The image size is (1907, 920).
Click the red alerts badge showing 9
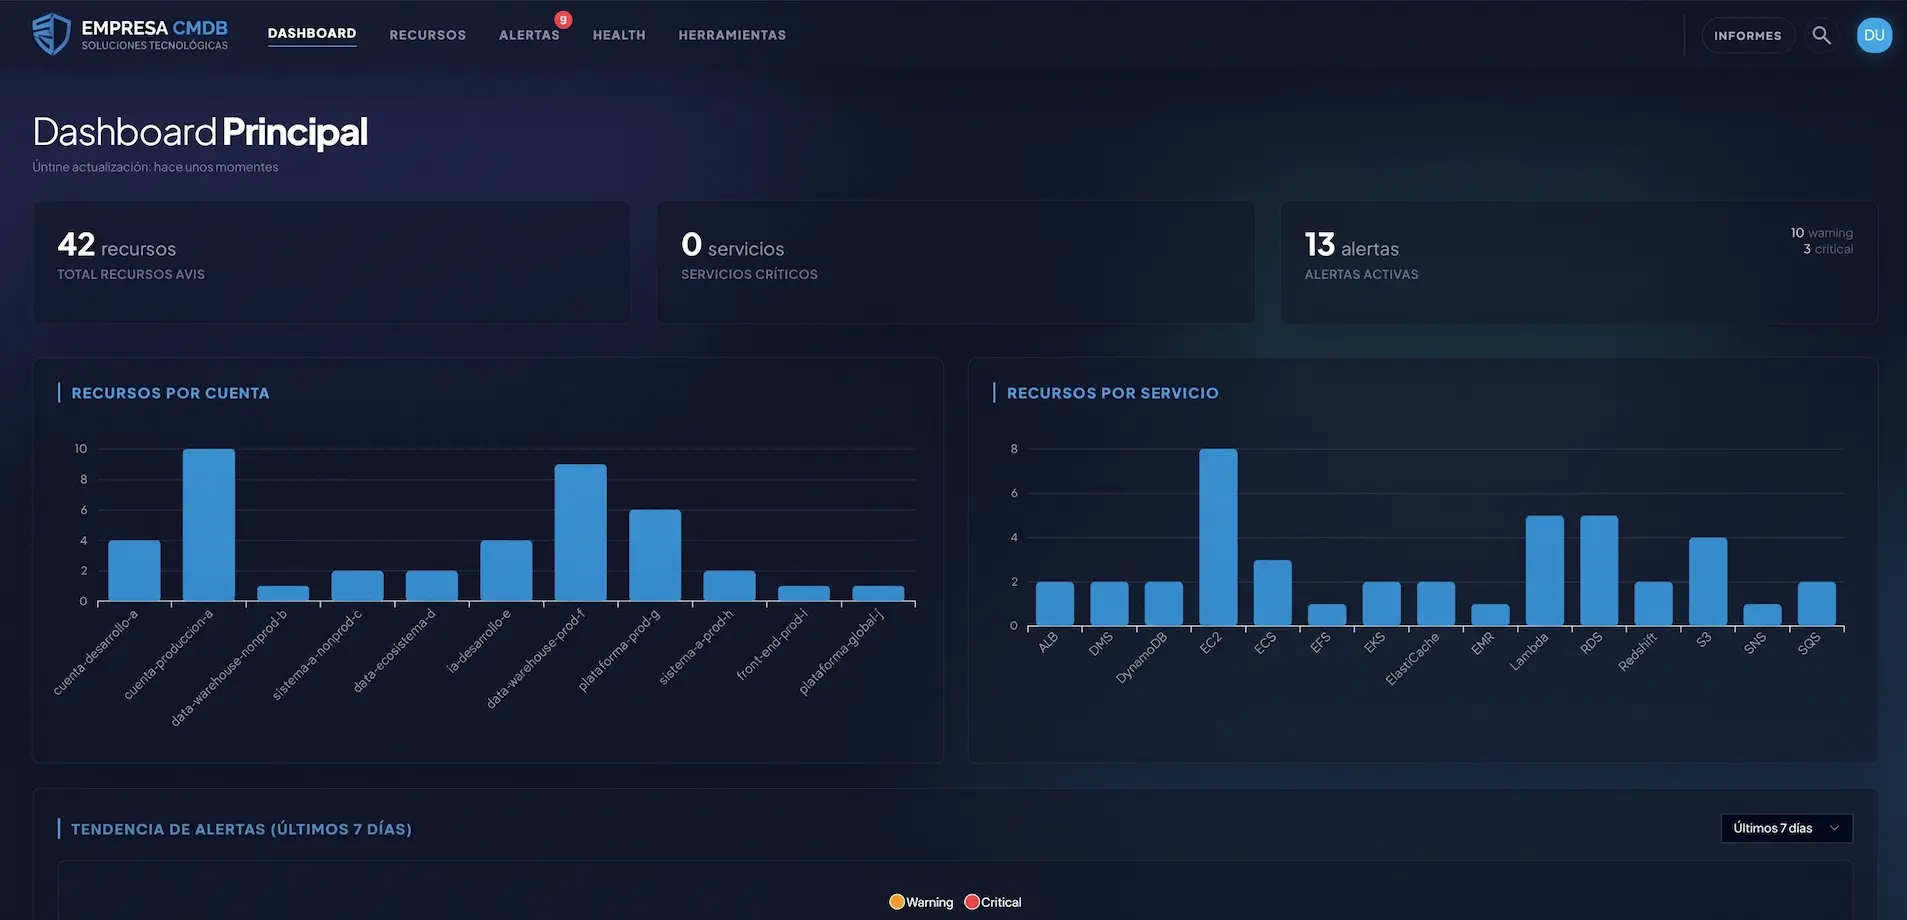click(563, 19)
